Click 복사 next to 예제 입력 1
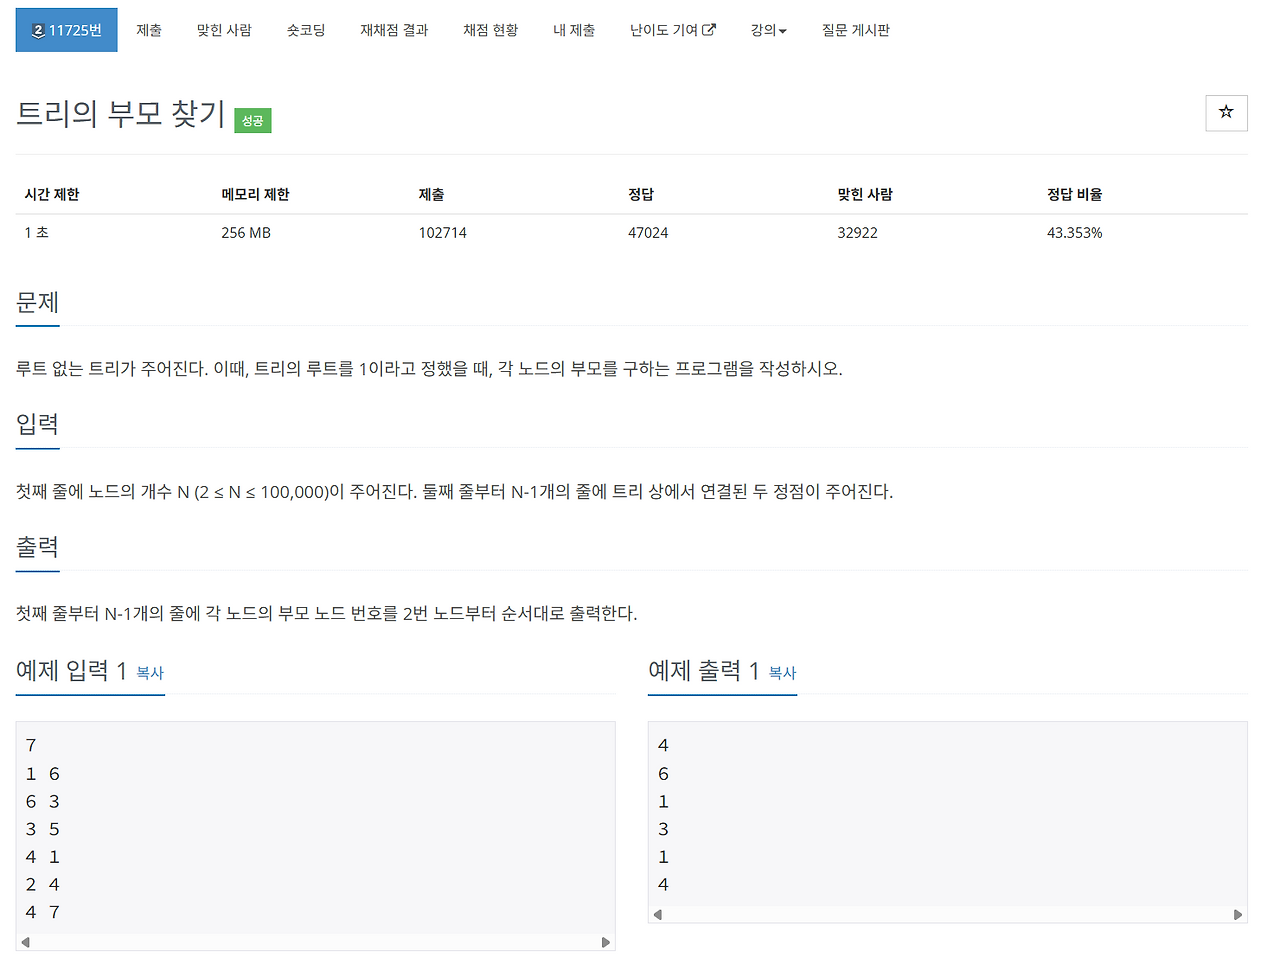 tap(150, 674)
